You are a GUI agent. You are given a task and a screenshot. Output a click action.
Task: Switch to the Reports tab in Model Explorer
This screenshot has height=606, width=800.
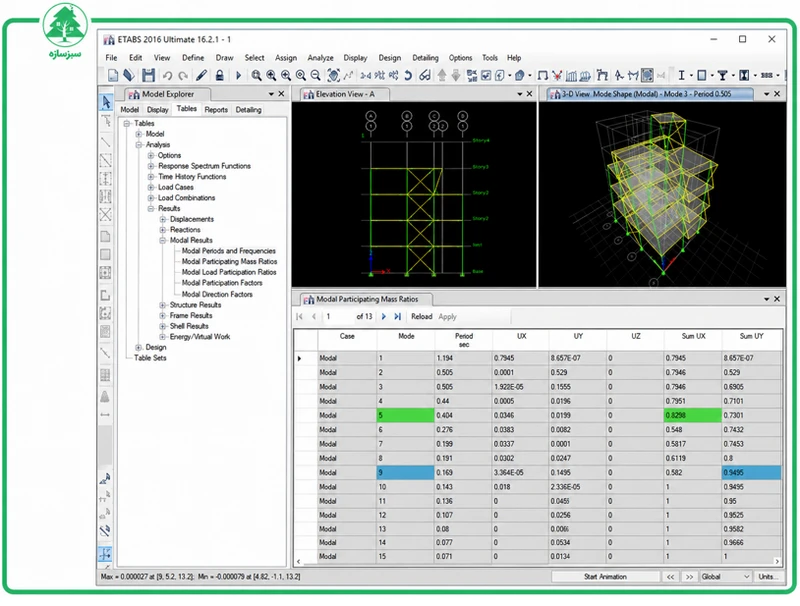tap(216, 110)
